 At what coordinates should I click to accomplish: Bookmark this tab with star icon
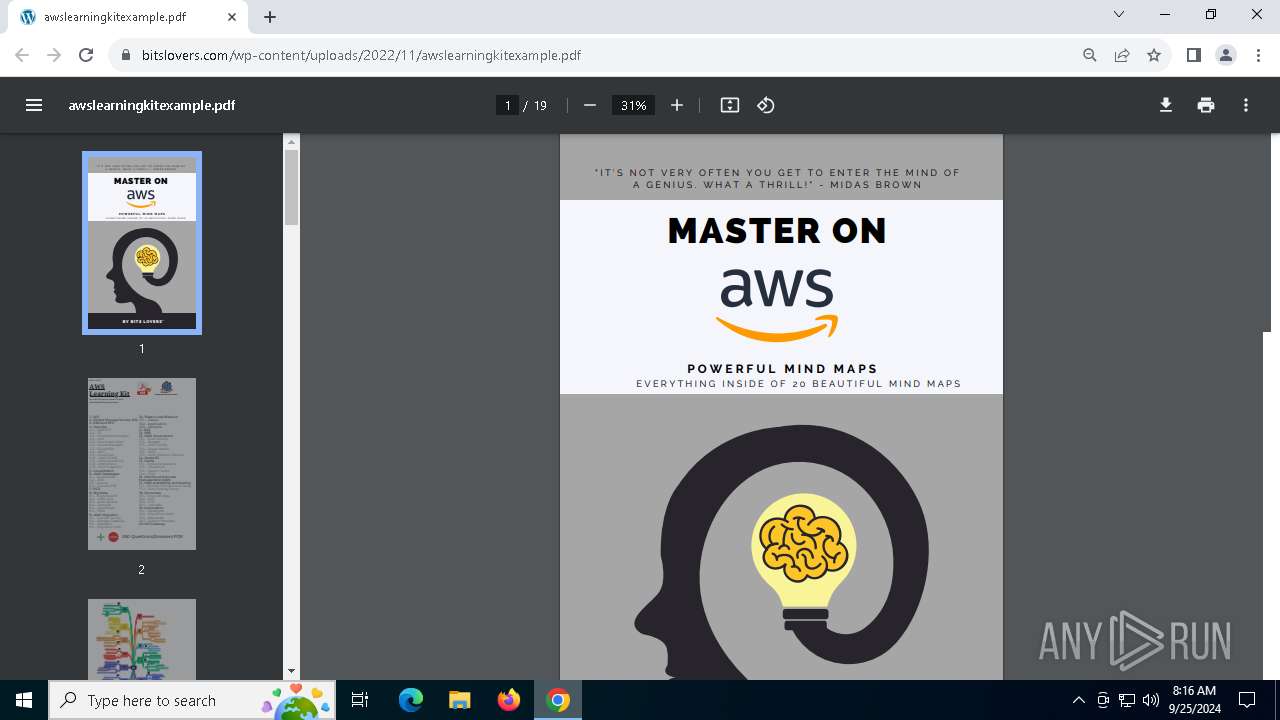[x=1154, y=55]
